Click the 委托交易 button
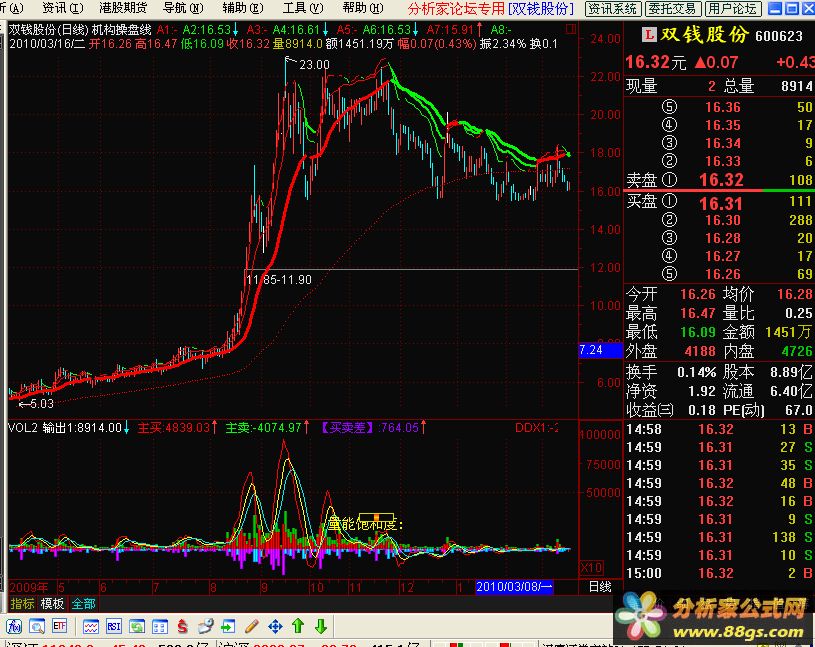Viewport: 815px width, 647px height. pos(673,9)
